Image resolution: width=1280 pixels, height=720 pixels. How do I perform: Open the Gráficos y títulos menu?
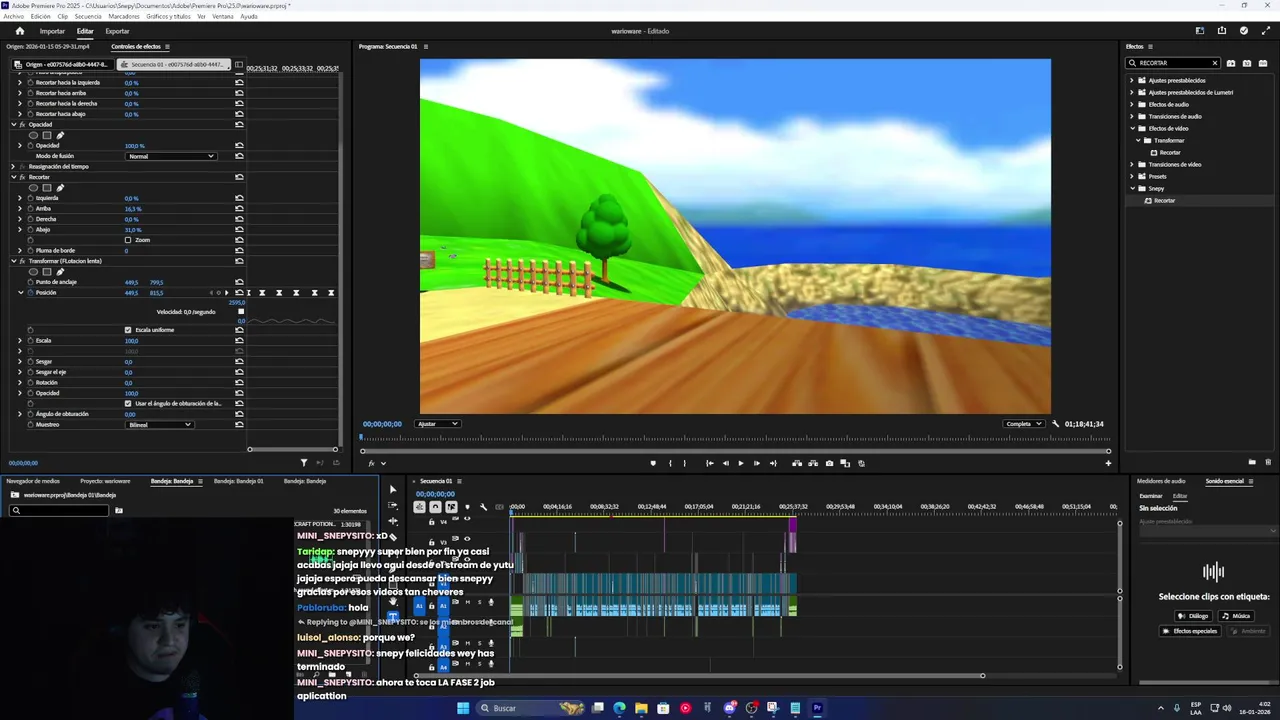168,17
